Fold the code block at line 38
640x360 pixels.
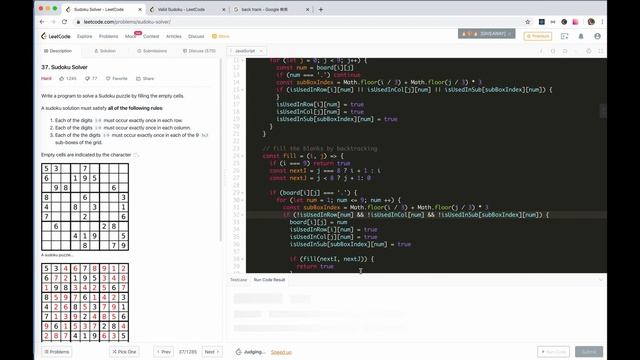(242, 259)
